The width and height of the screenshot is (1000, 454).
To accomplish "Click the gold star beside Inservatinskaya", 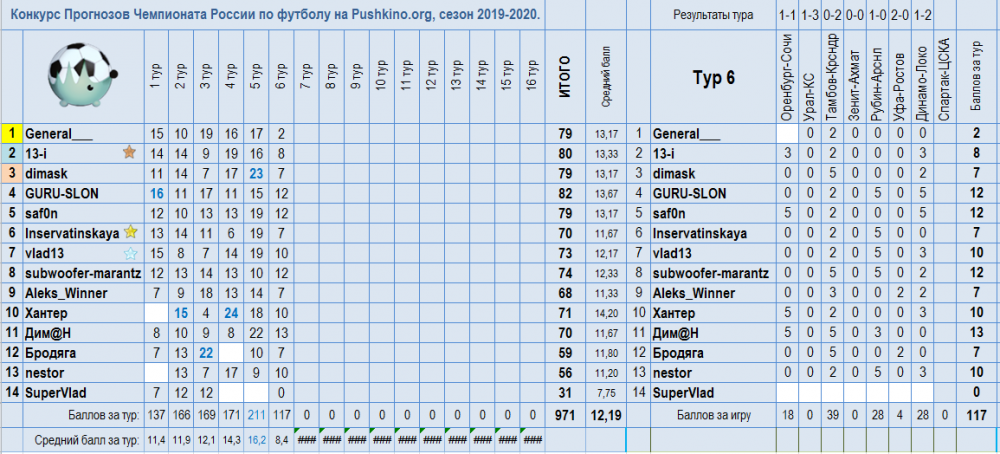I will point(130,232).
